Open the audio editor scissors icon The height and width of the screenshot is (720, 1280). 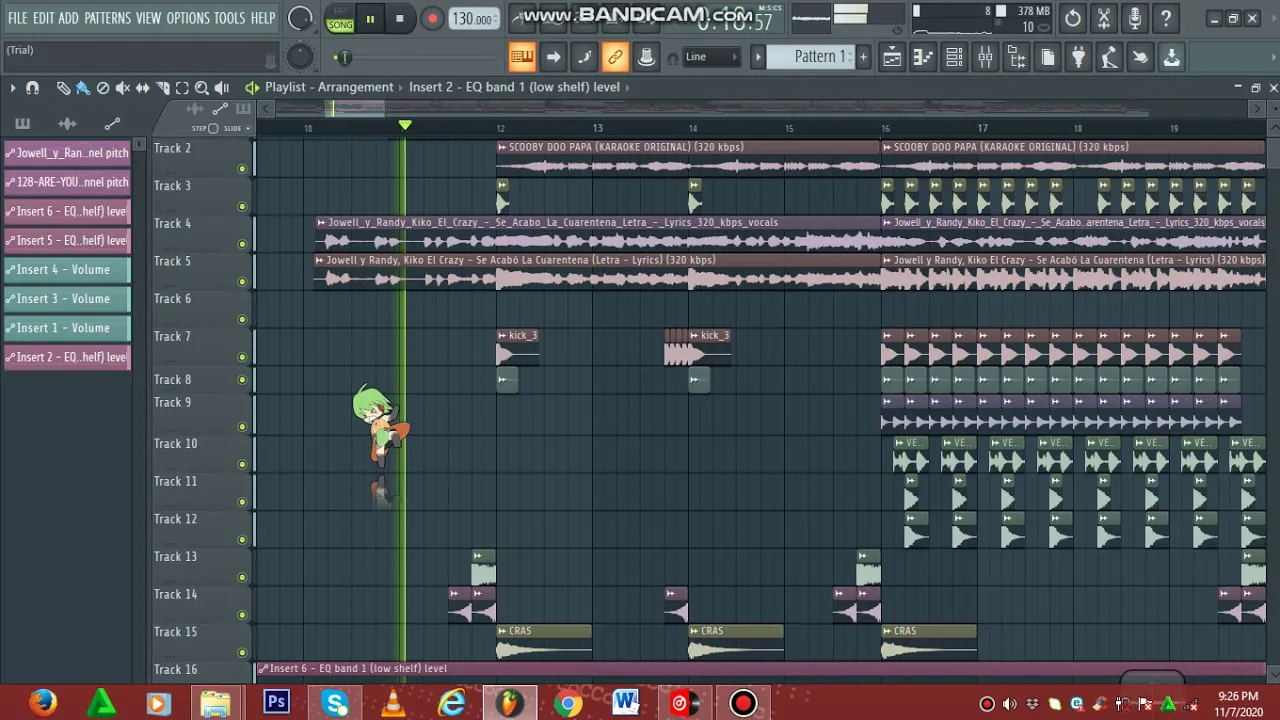point(1103,18)
